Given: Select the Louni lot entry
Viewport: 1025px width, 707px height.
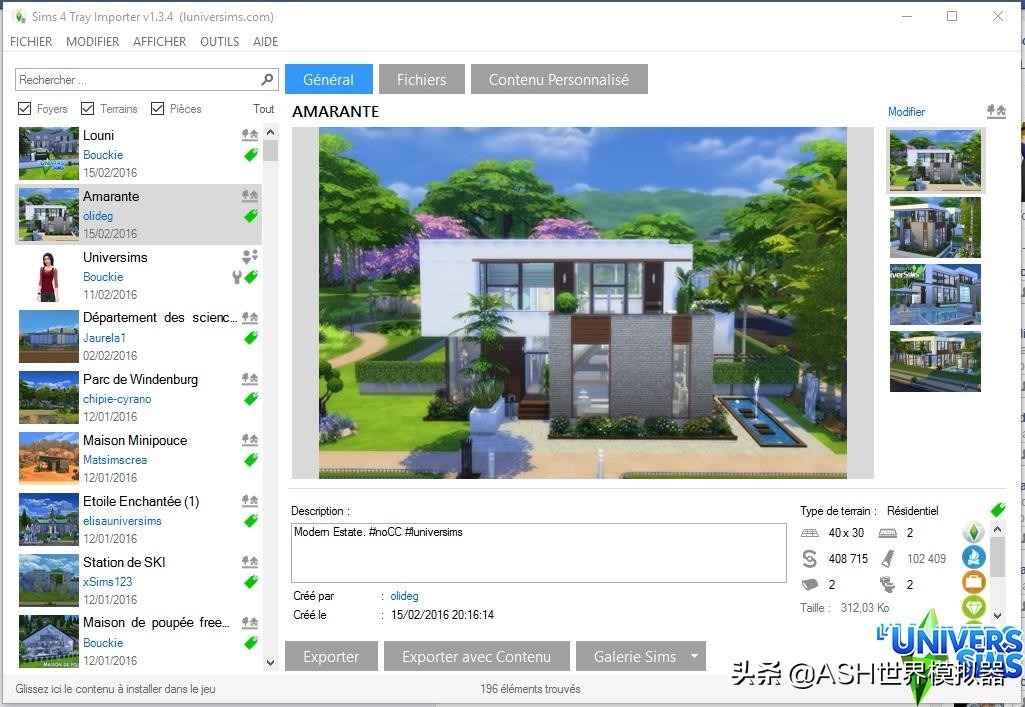Looking at the screenshot, I should tap(139, 154).
